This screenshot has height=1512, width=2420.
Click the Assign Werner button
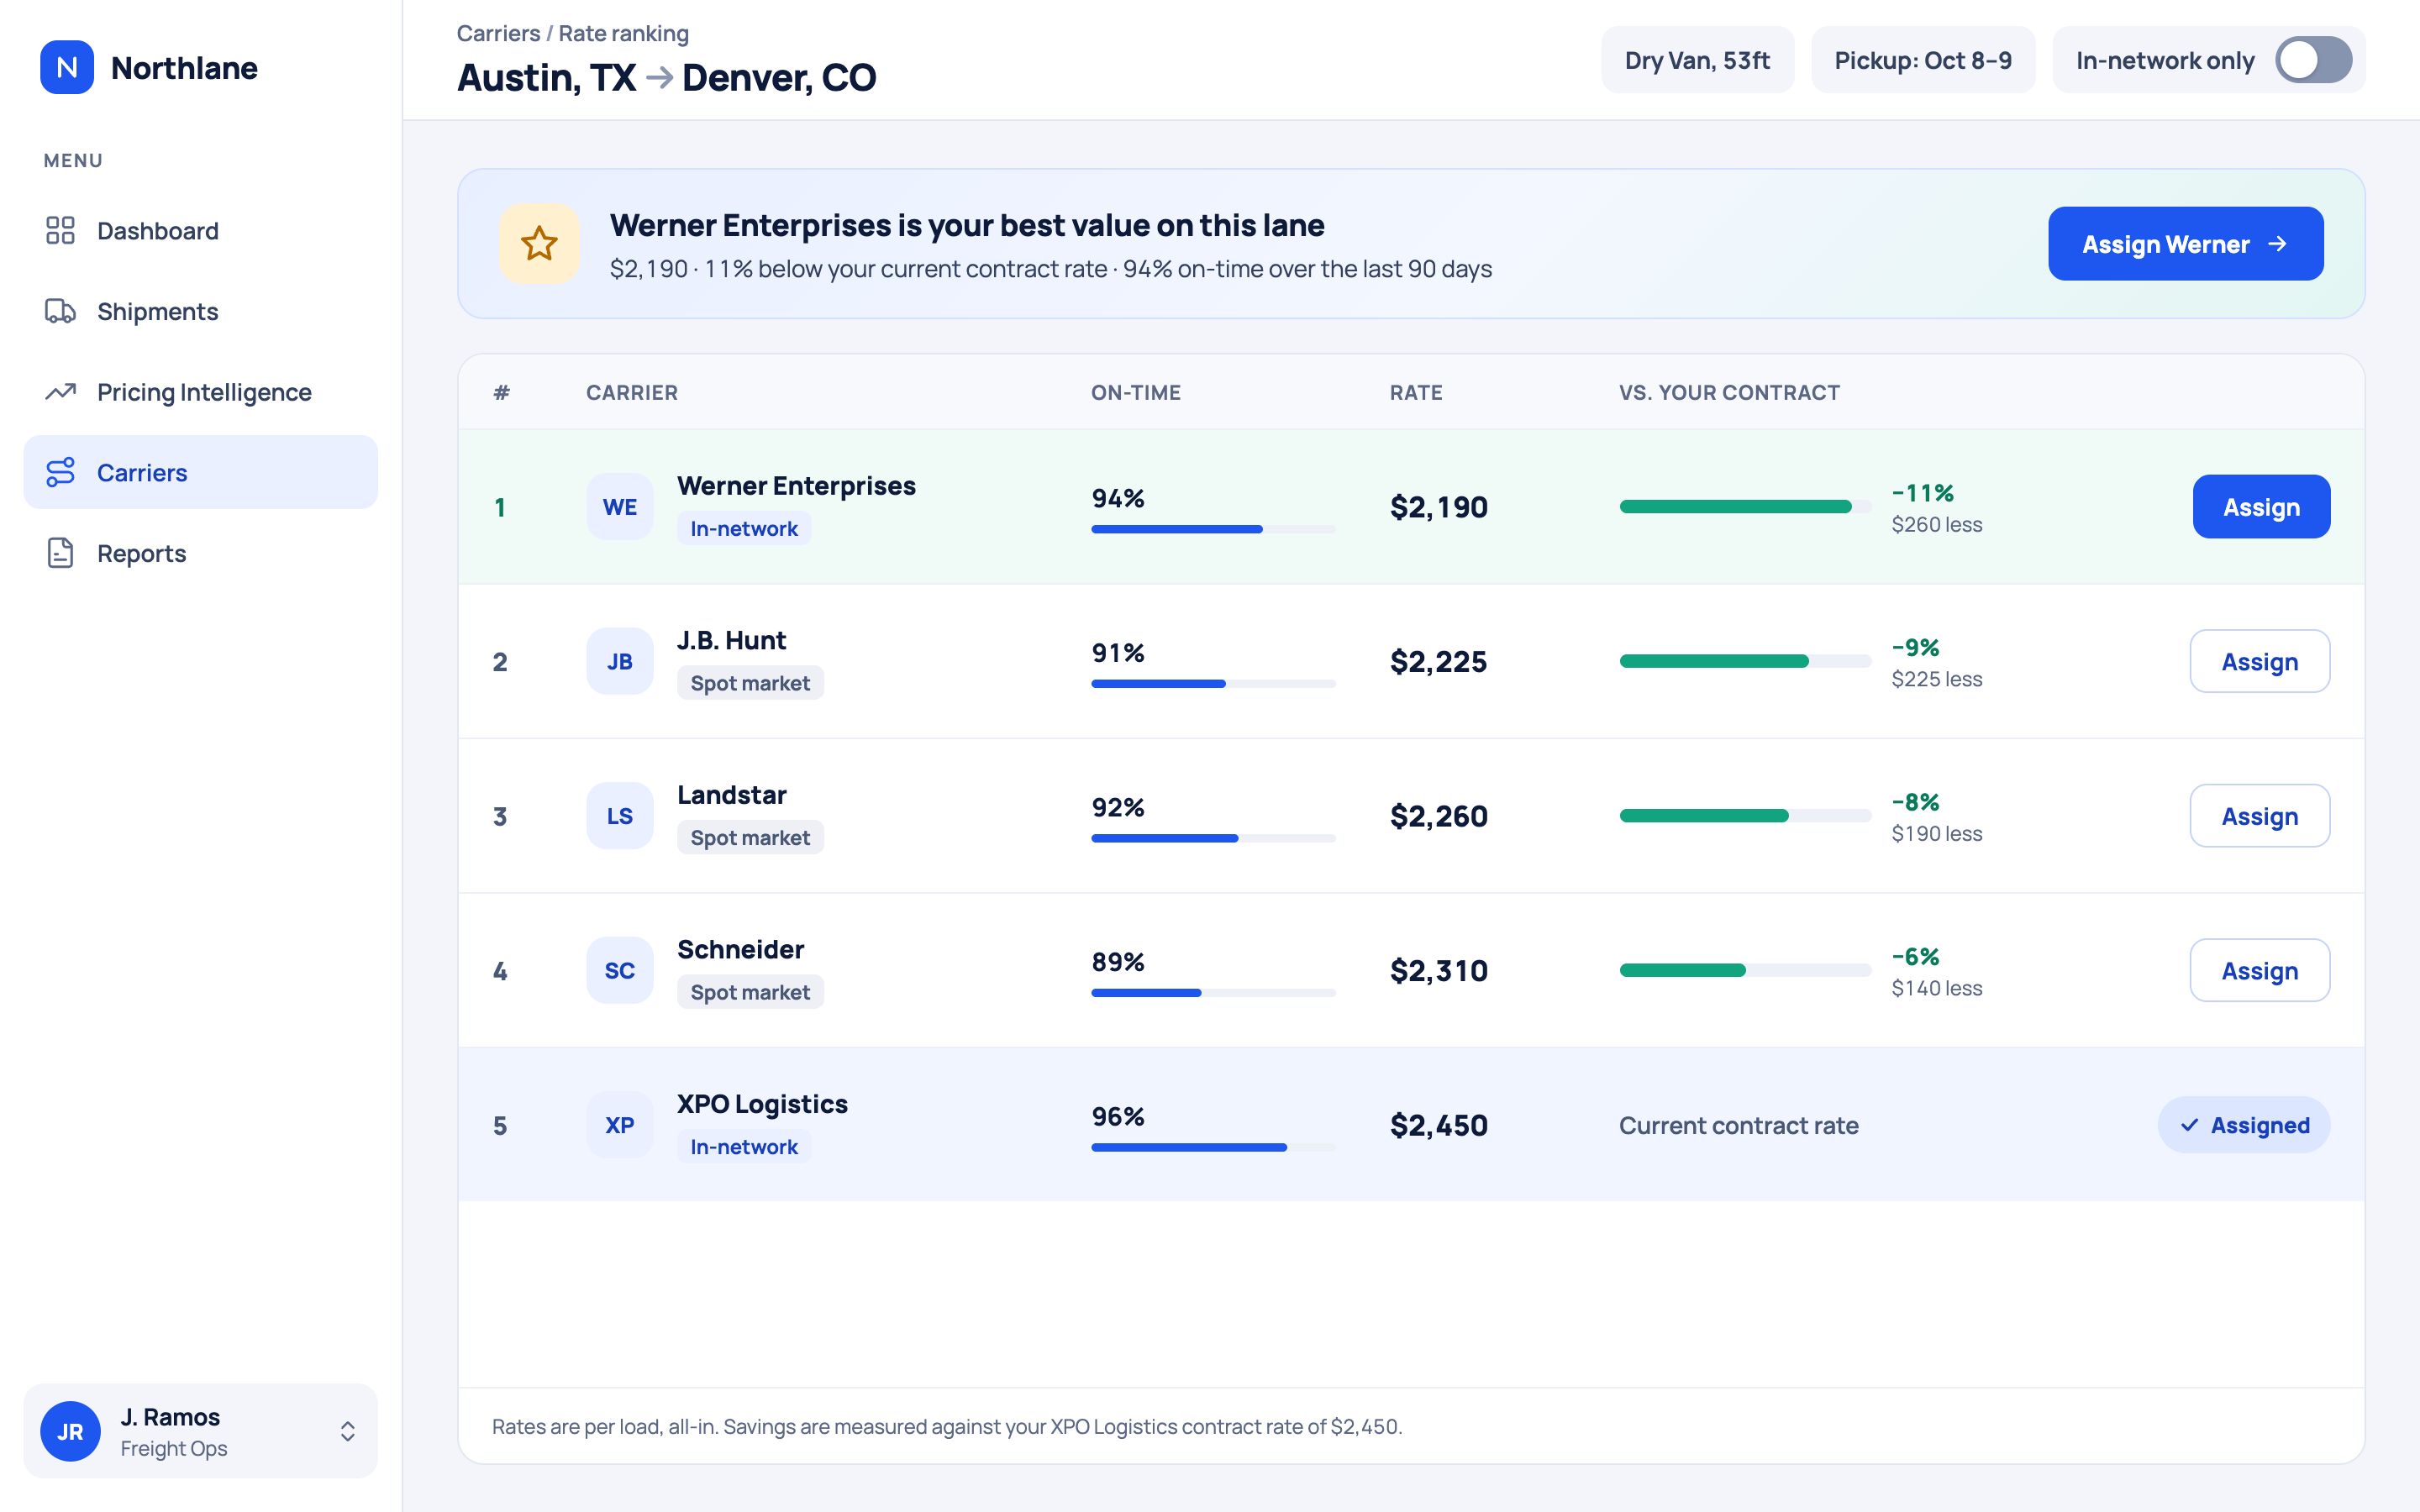(x=2185, y=243)
